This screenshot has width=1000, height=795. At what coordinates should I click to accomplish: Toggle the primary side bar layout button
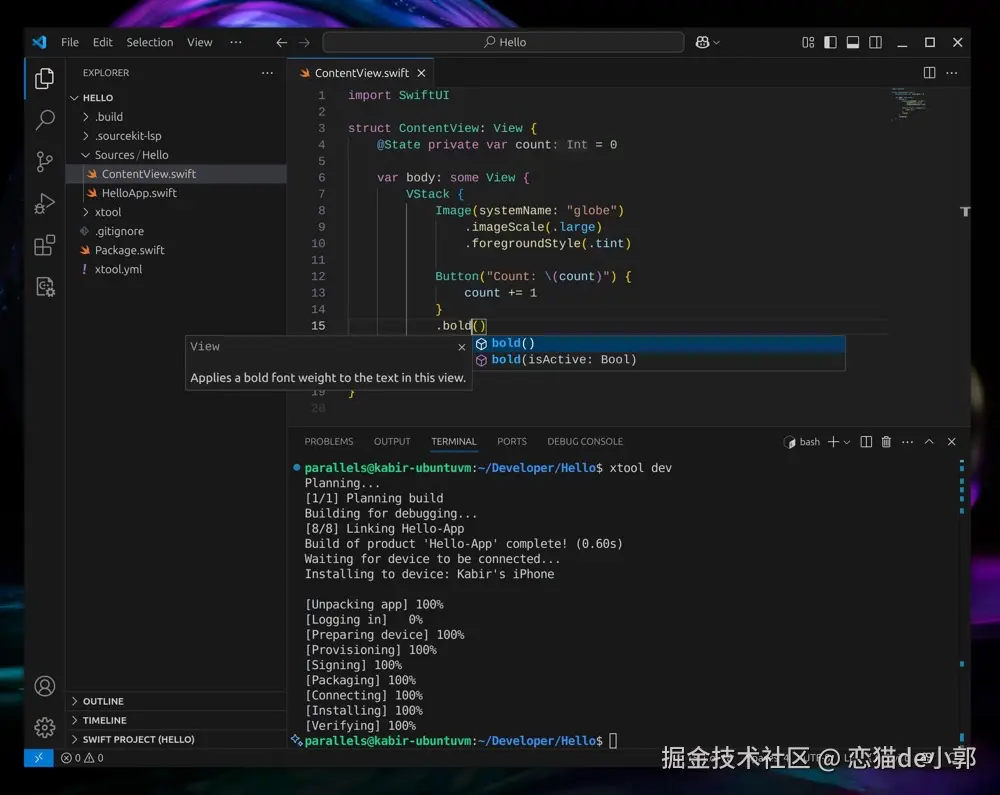coord(830,42)
